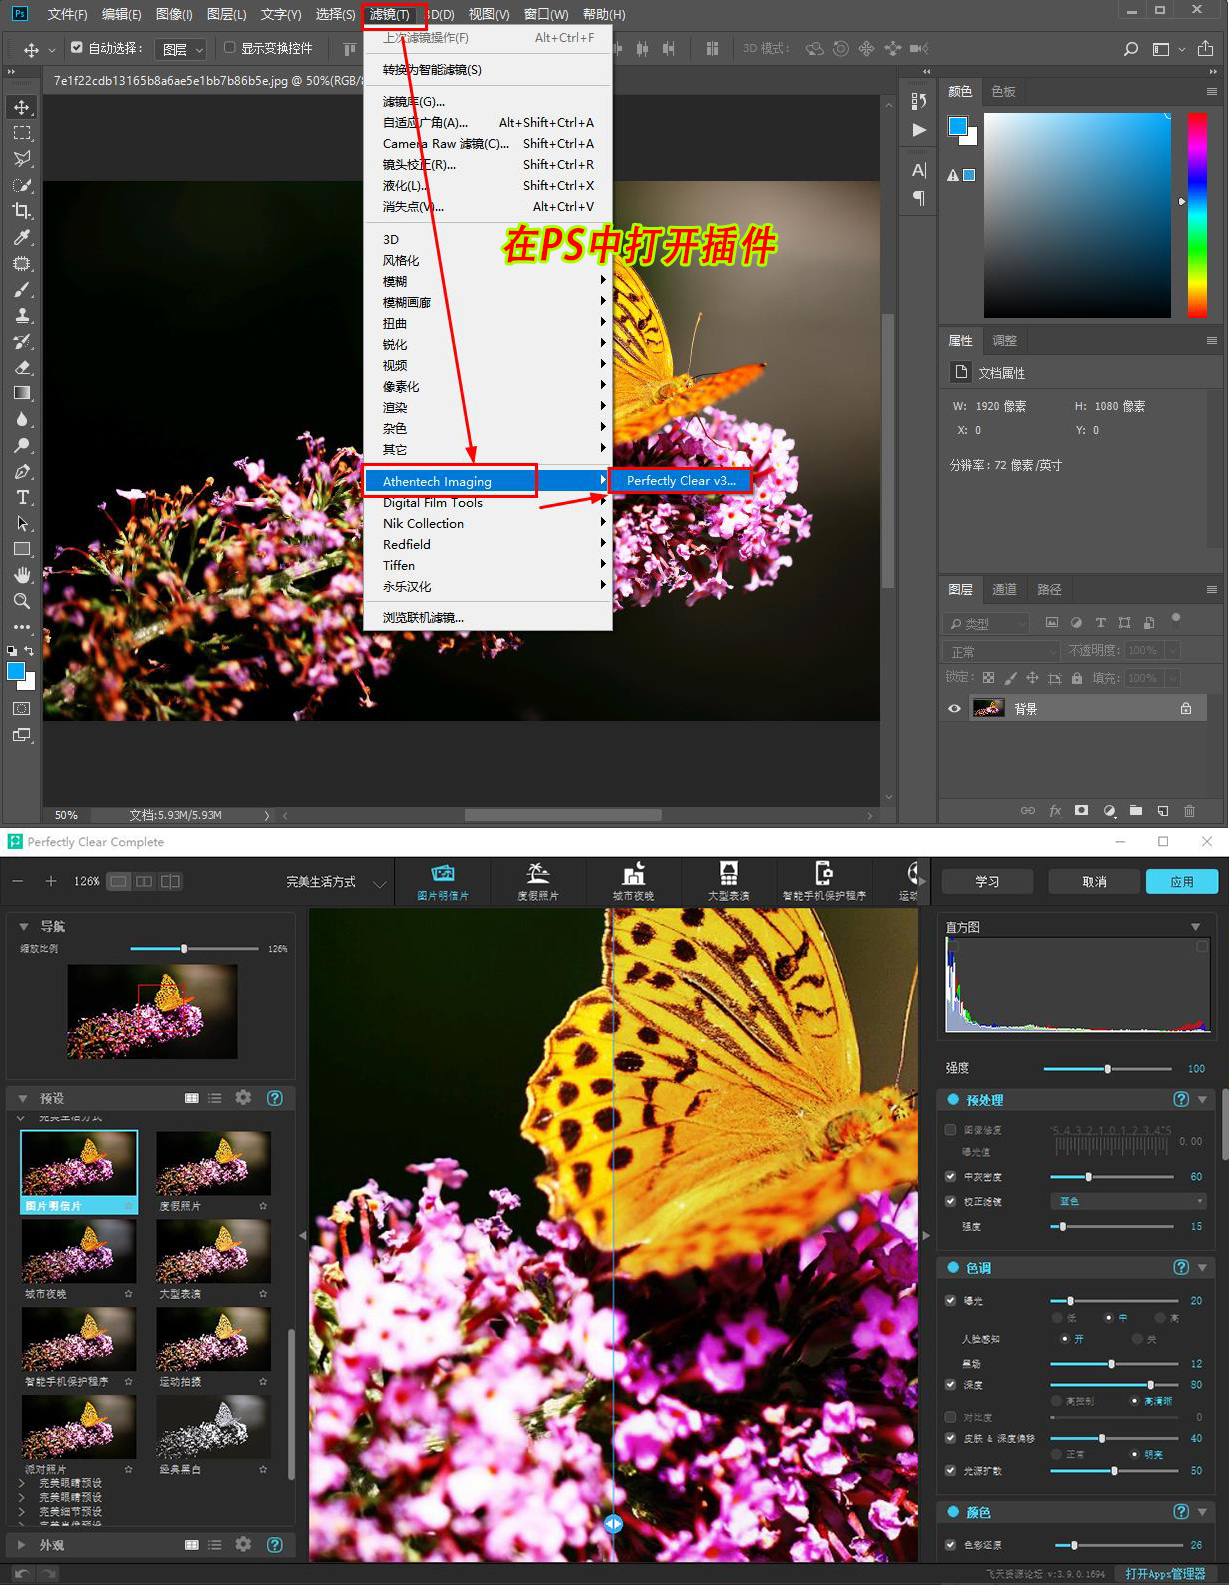The width and height of the screenshot is (1229, 1585).
Task: Click the 应用 button
Action: [1182, 881]
